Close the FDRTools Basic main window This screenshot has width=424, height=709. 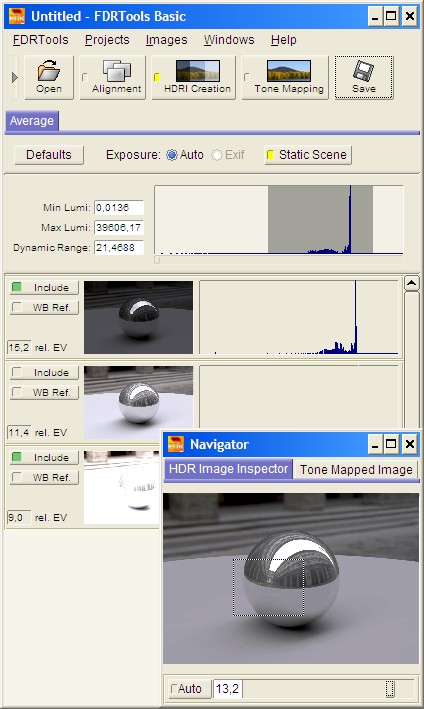click(410, 17)
